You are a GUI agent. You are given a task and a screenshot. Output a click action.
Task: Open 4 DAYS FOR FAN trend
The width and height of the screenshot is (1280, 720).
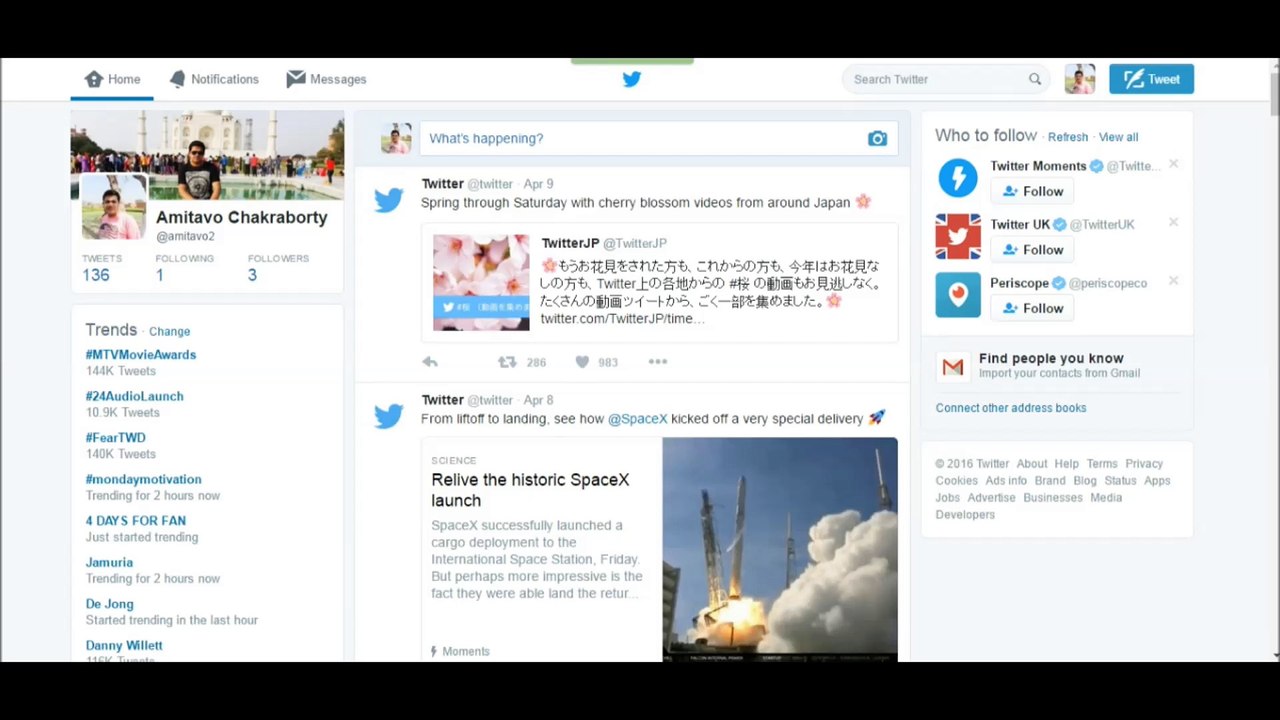coord(136,520)
